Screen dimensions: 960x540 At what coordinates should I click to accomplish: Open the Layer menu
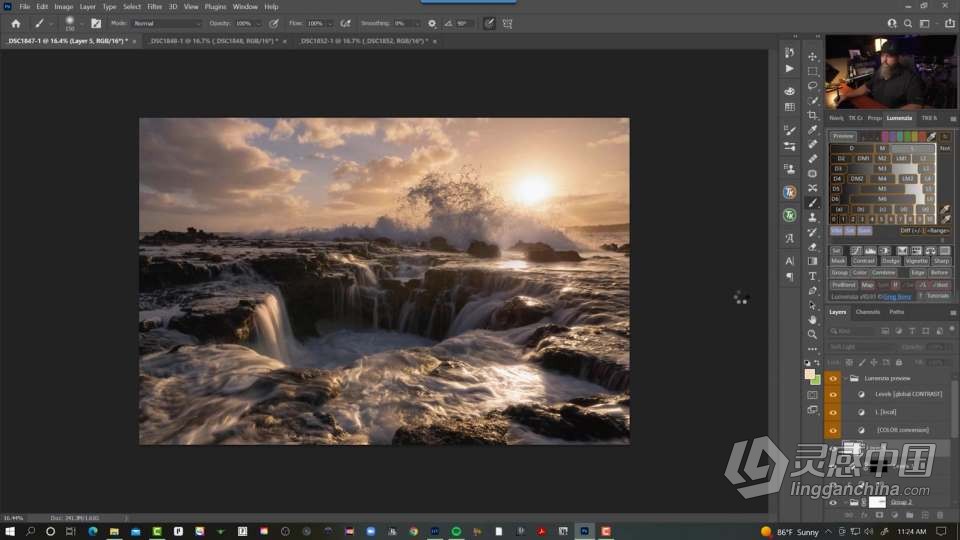(x=88, y=7)
